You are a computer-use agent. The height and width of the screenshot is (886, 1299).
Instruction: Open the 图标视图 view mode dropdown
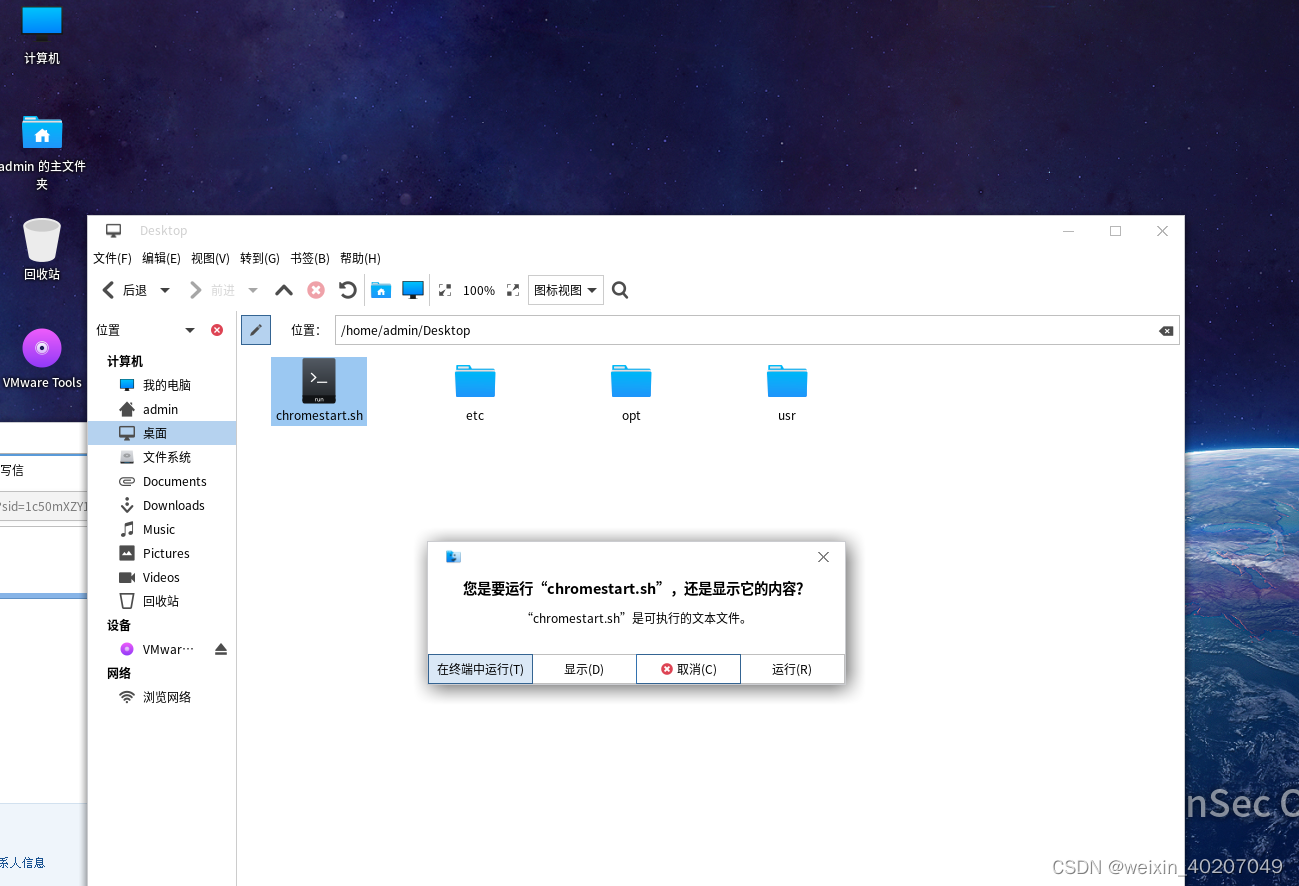pyautogui.click(x=566, y=290)
